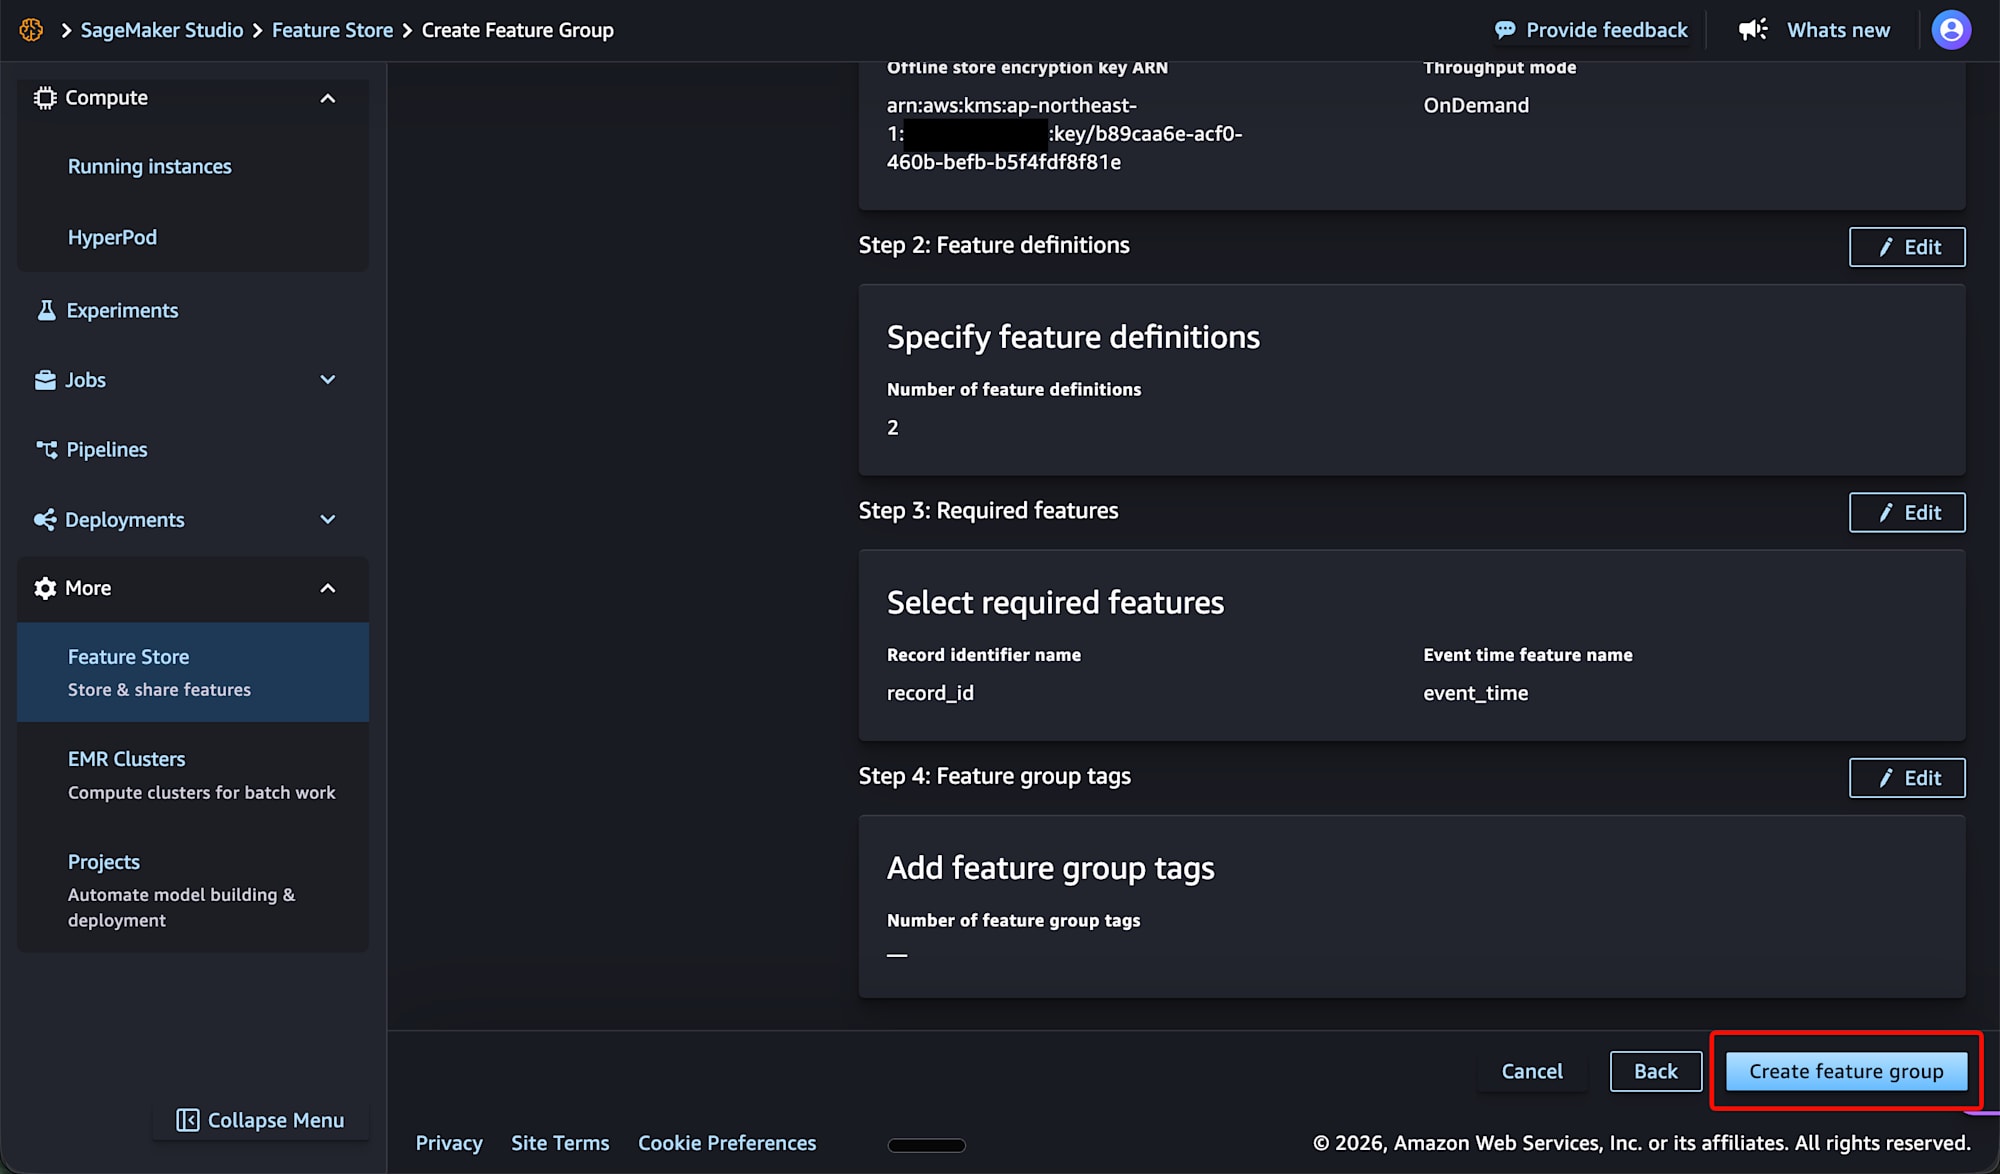Click the Deployments share icon

click(x=45, y=520)
